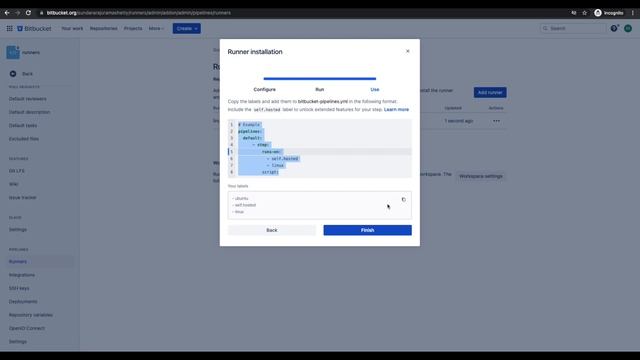
Task: Open Your work in top navigation
Action: (x=72, y=29)
